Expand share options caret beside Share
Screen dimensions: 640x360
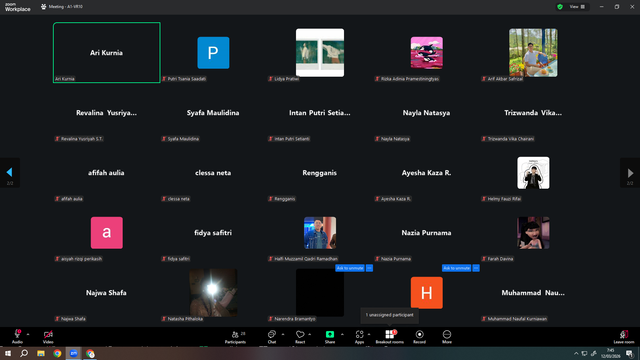tap(342, 334)
